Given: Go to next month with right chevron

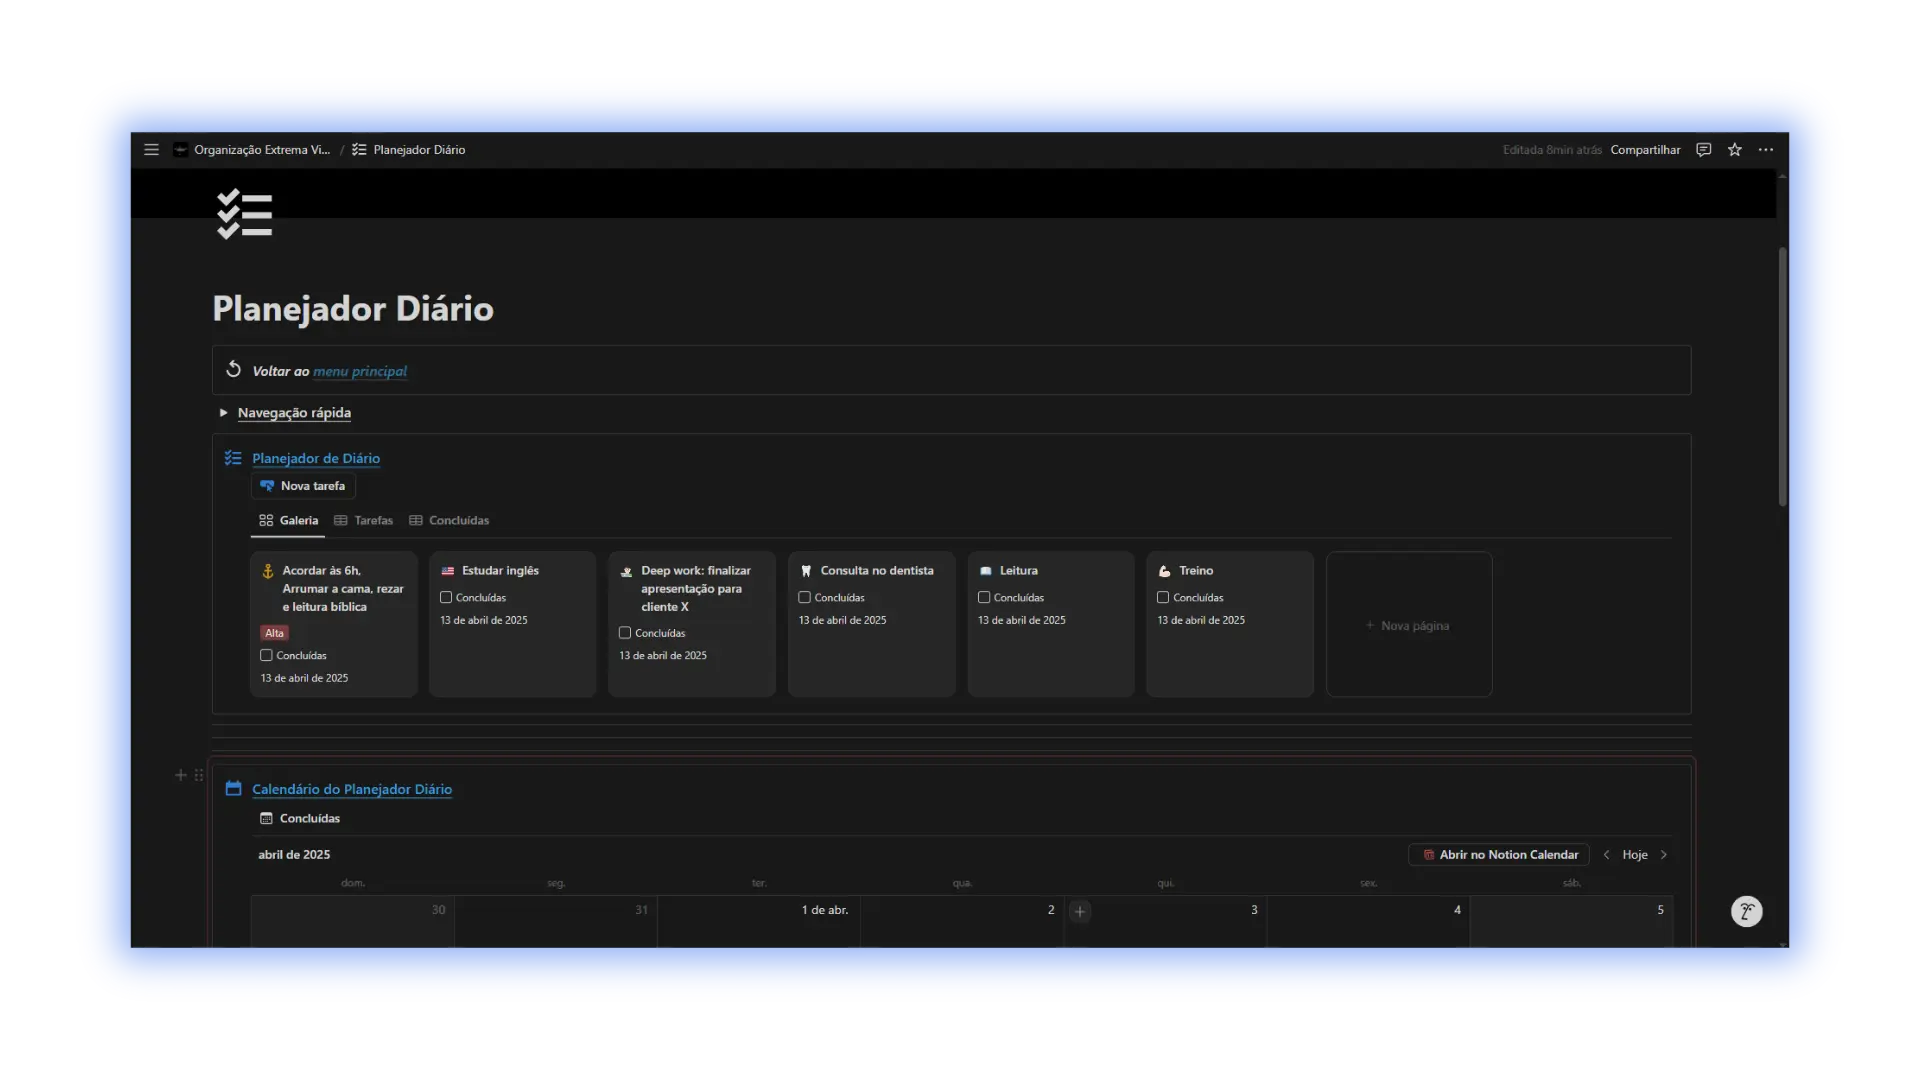Looking at the screenshot, I should [x=1664, y=855].
